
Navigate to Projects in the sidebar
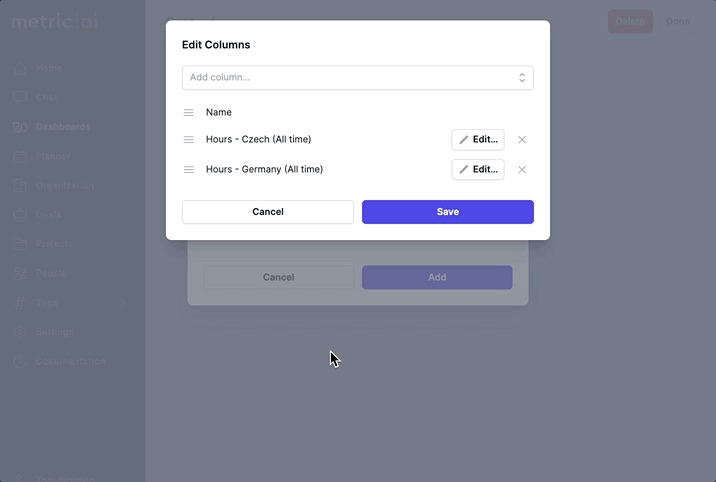coord(54,244)
